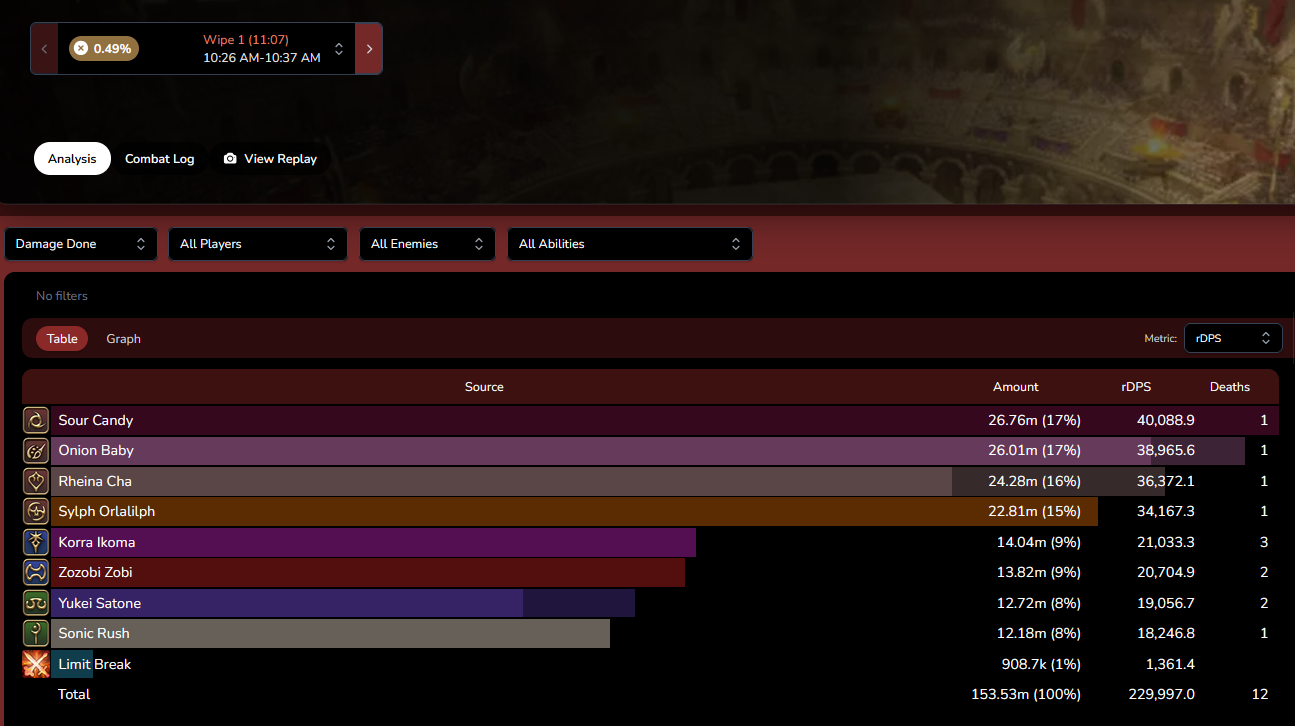Open the All Abilities dropdown
Viewport: 1295px width, 726px height.
pos(630,244)
